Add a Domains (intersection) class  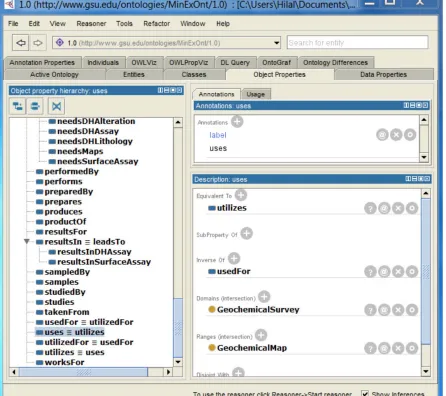coord(264,297)
